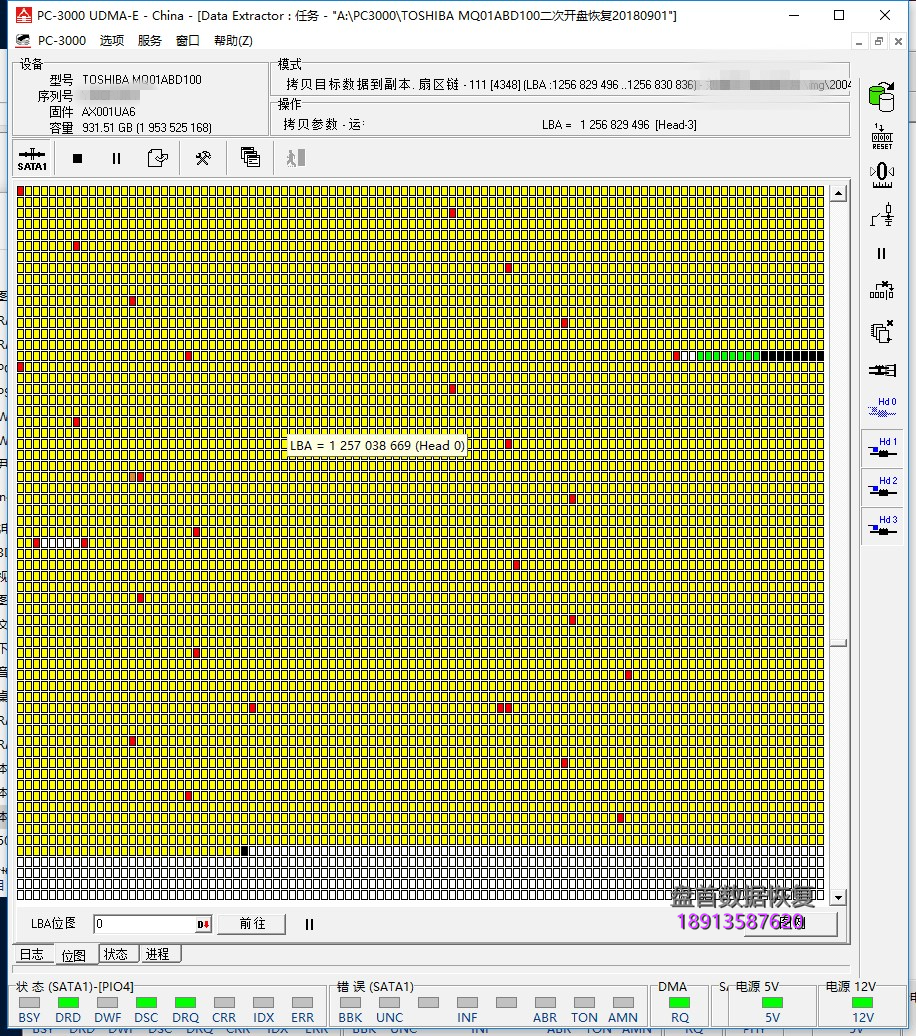This screenshot has height=1036, width=916.
Task: Click the exit task icon on the toolbar
Action: [293, 158]
